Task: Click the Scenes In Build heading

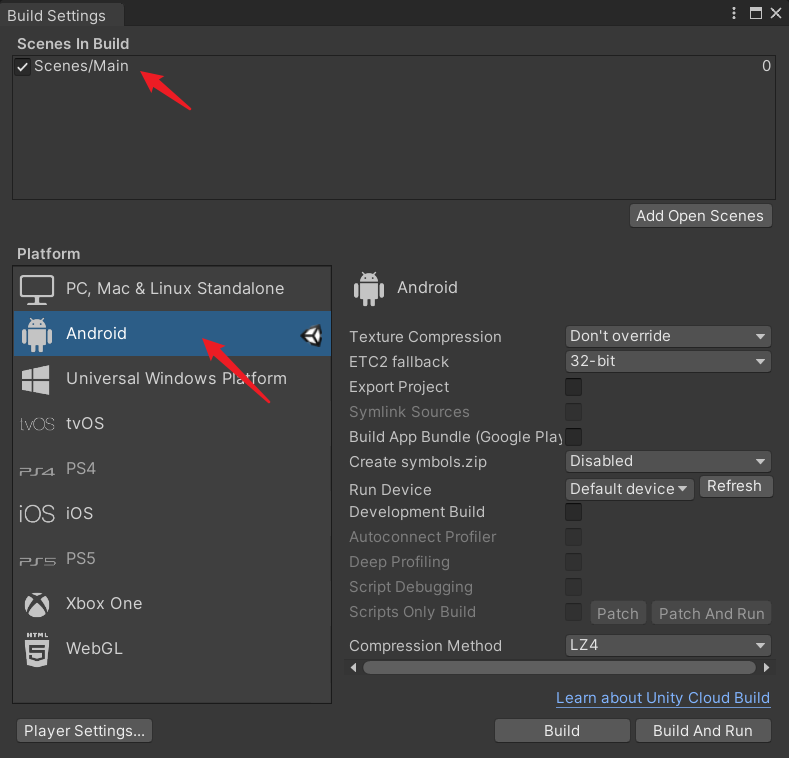Action: 73,44
